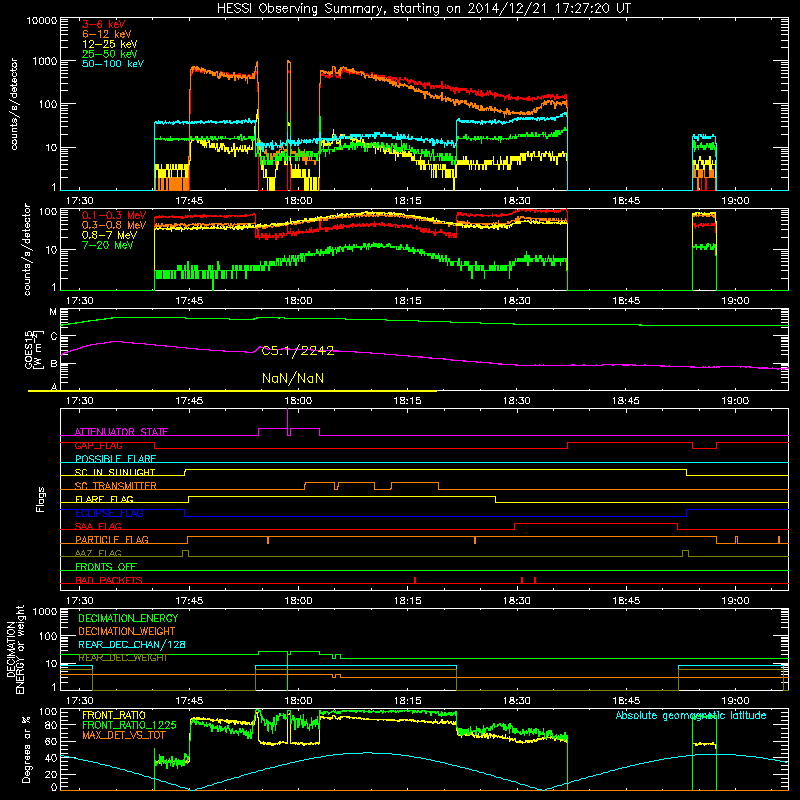Select the '25-50 keV' legend label
The width and height of the screenshot is (800, 800).
pos(110,54)
